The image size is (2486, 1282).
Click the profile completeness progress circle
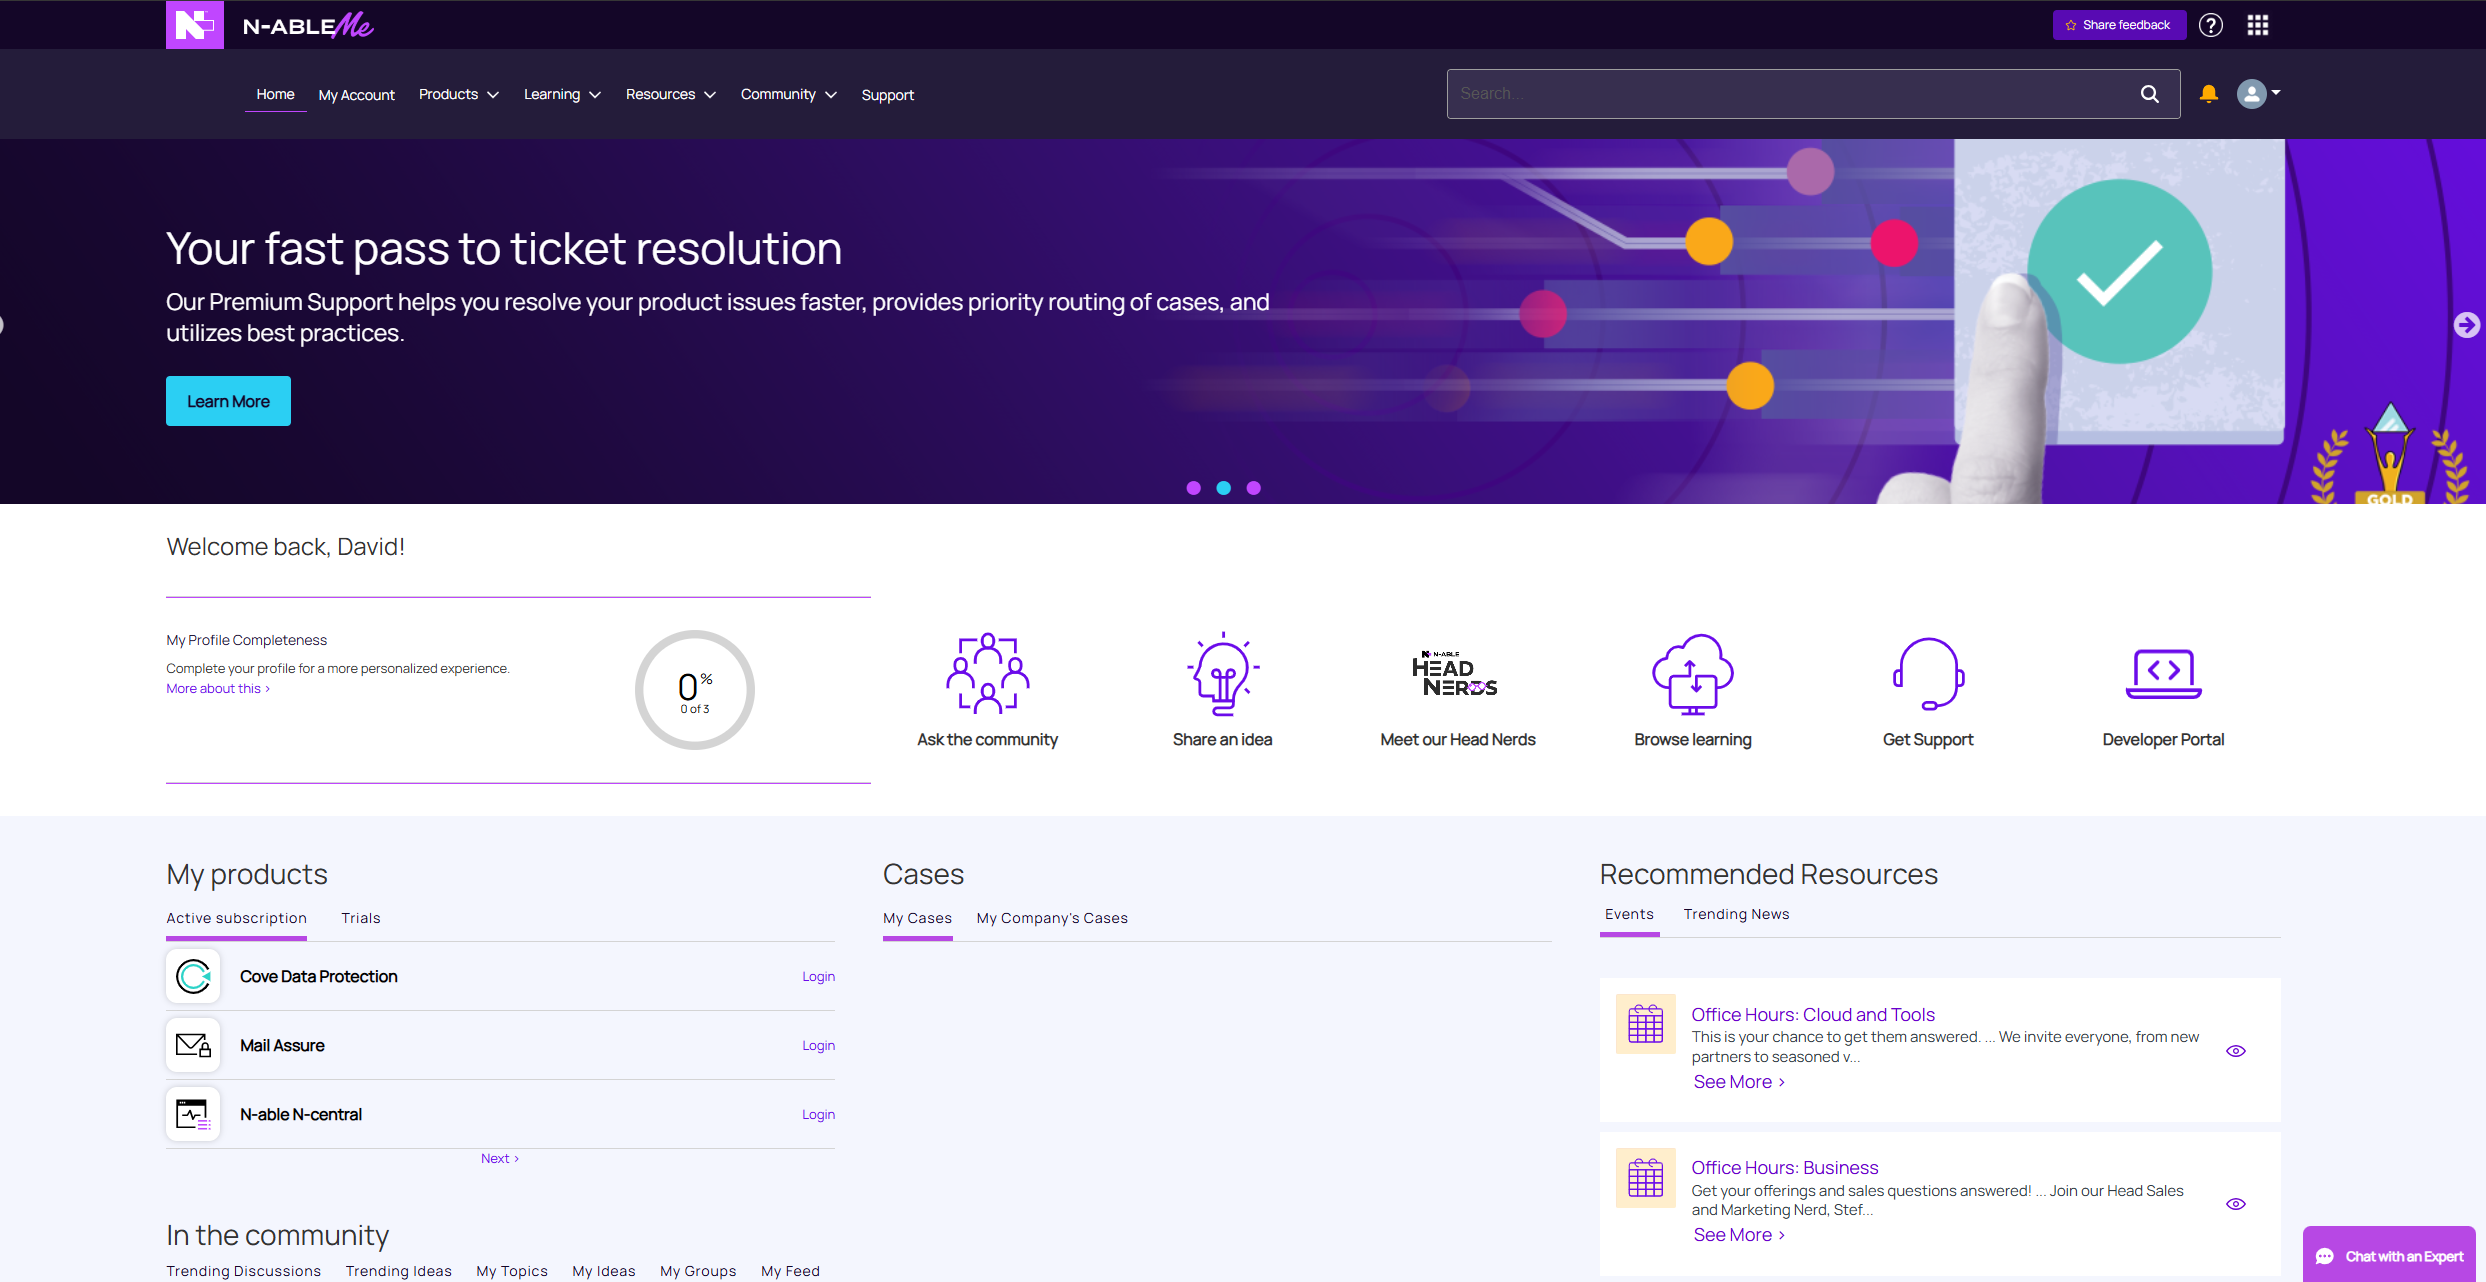pyautogui.click(x=694, y=690)
